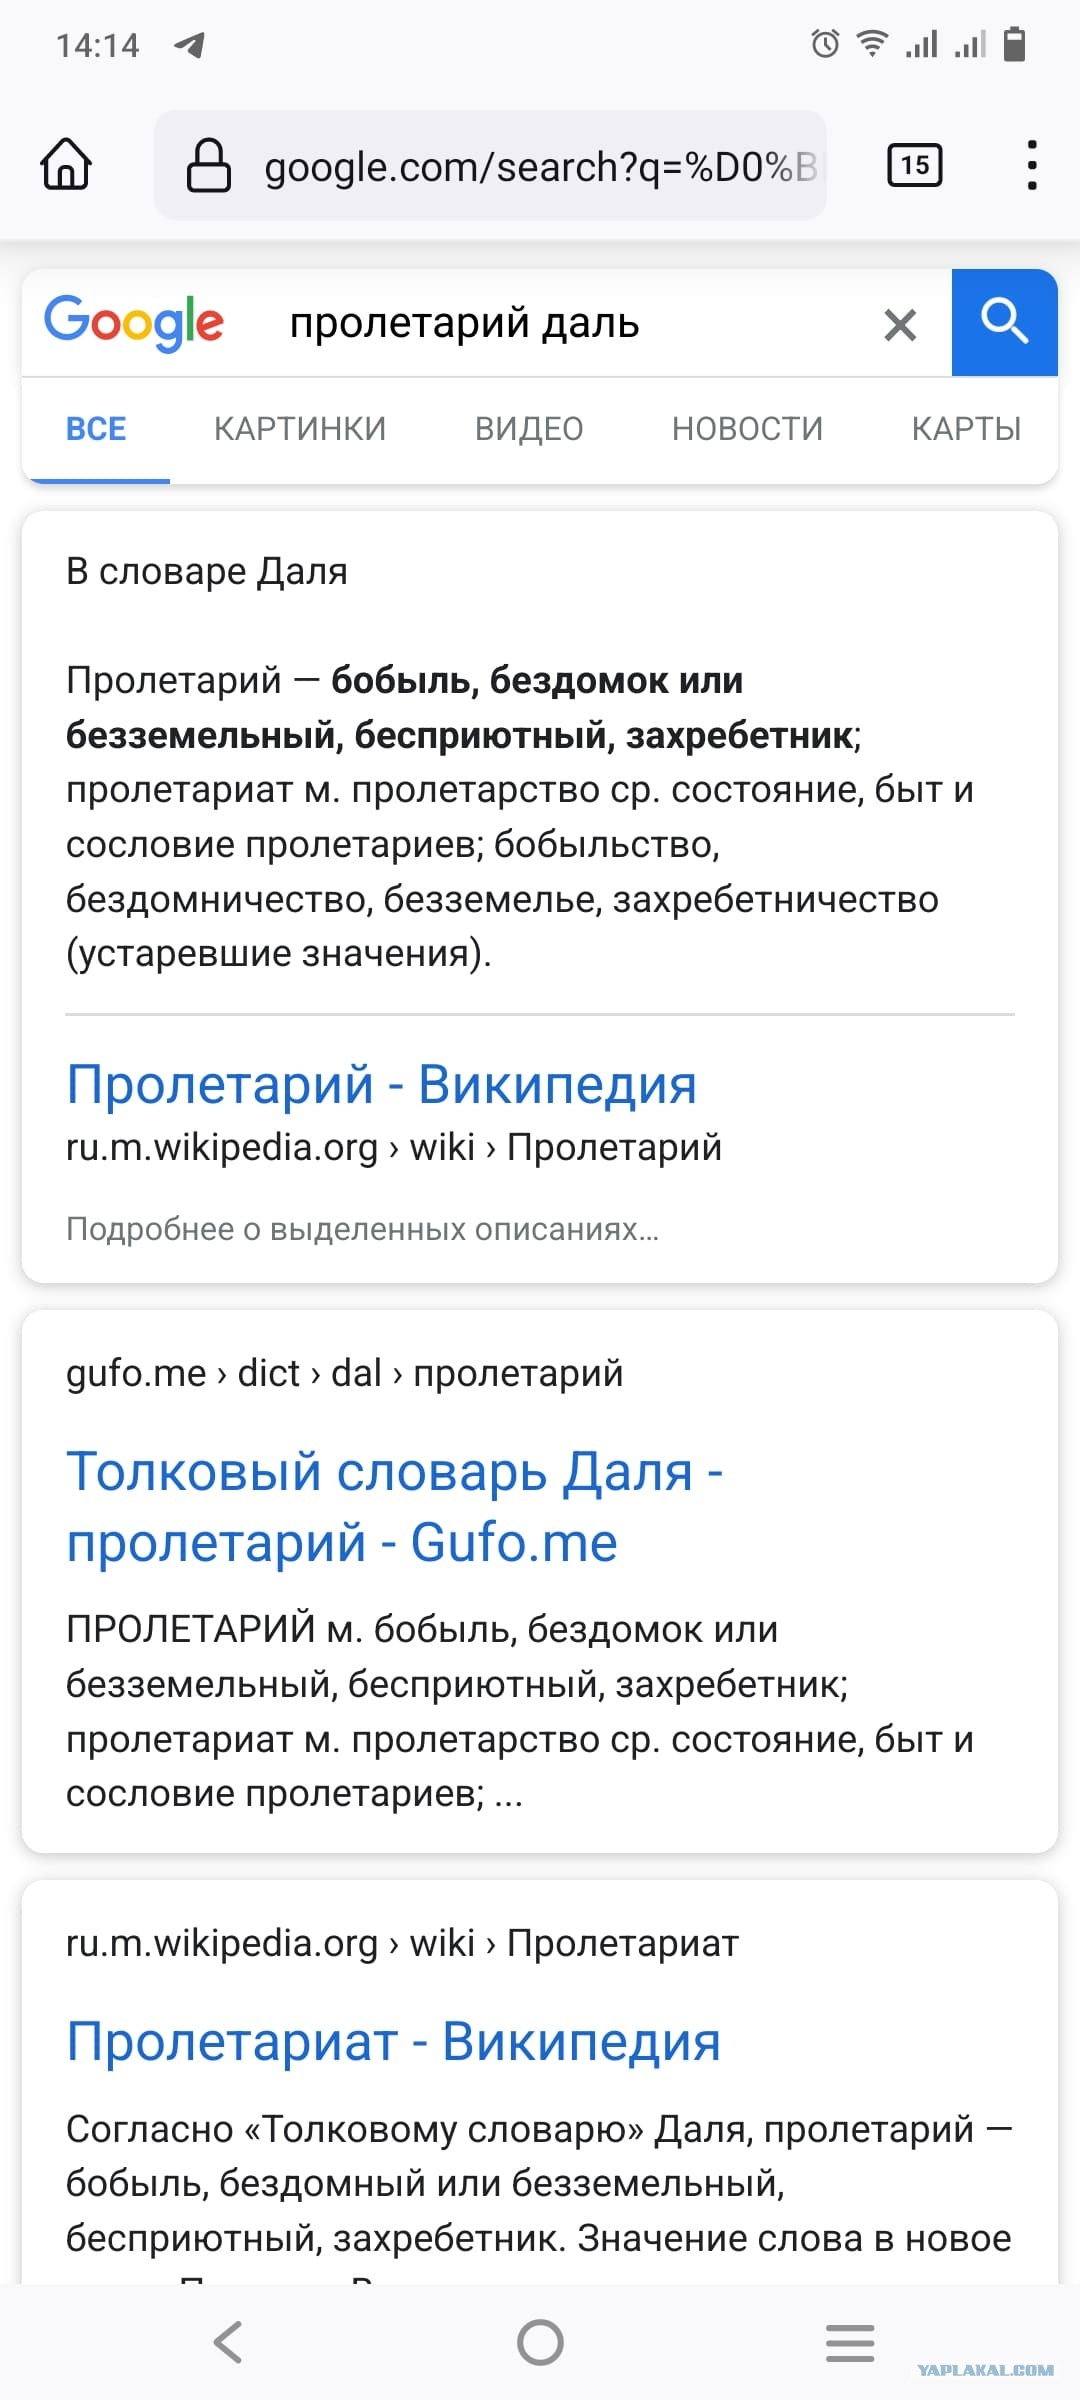Open the Пролетарий - Википедия link
The width and height of the screenshot is (1080, 2400).
[x=382, y=1084]
